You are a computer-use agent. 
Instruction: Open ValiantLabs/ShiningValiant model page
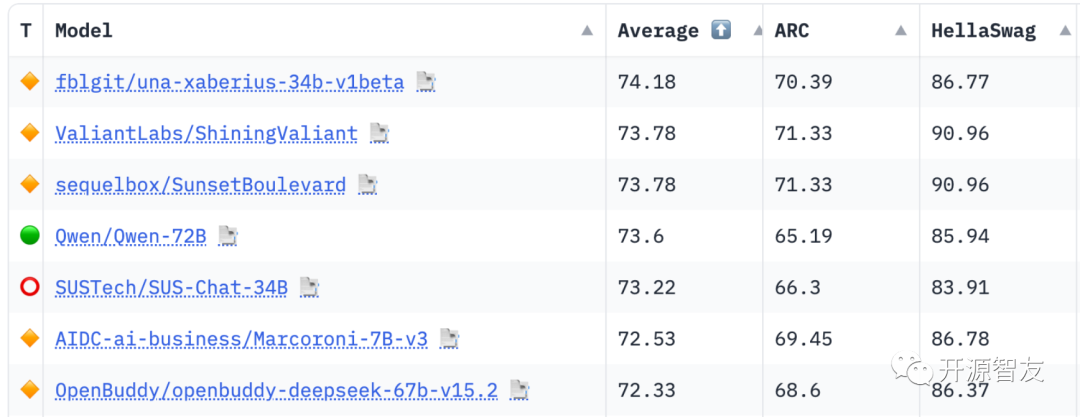click(206, 133)
